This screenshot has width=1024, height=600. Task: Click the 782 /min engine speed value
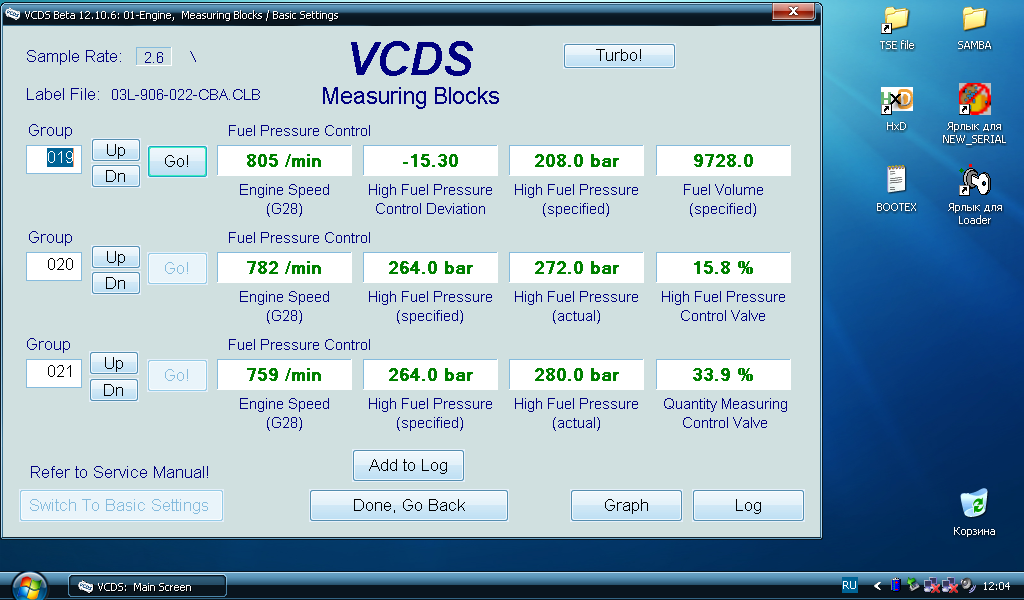[x=284, y=268]
